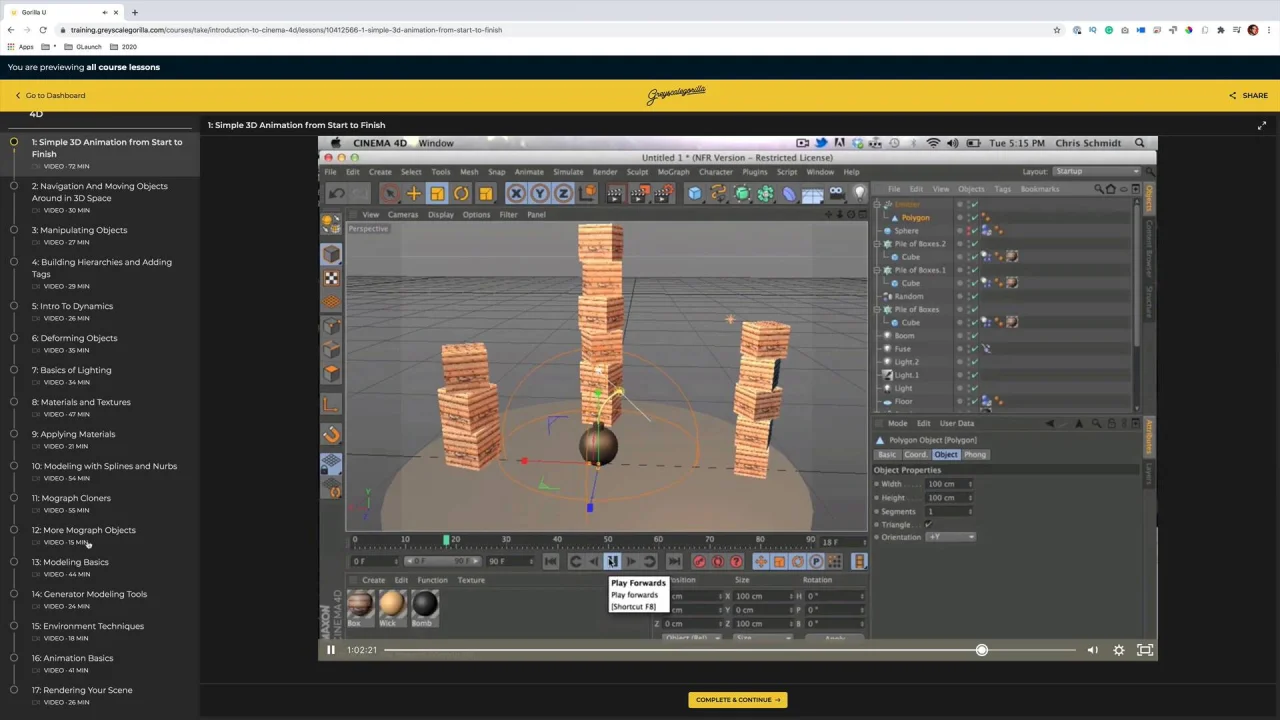Click the blue deformer icon
The image size is (1280, 720).
coord(789,193)
